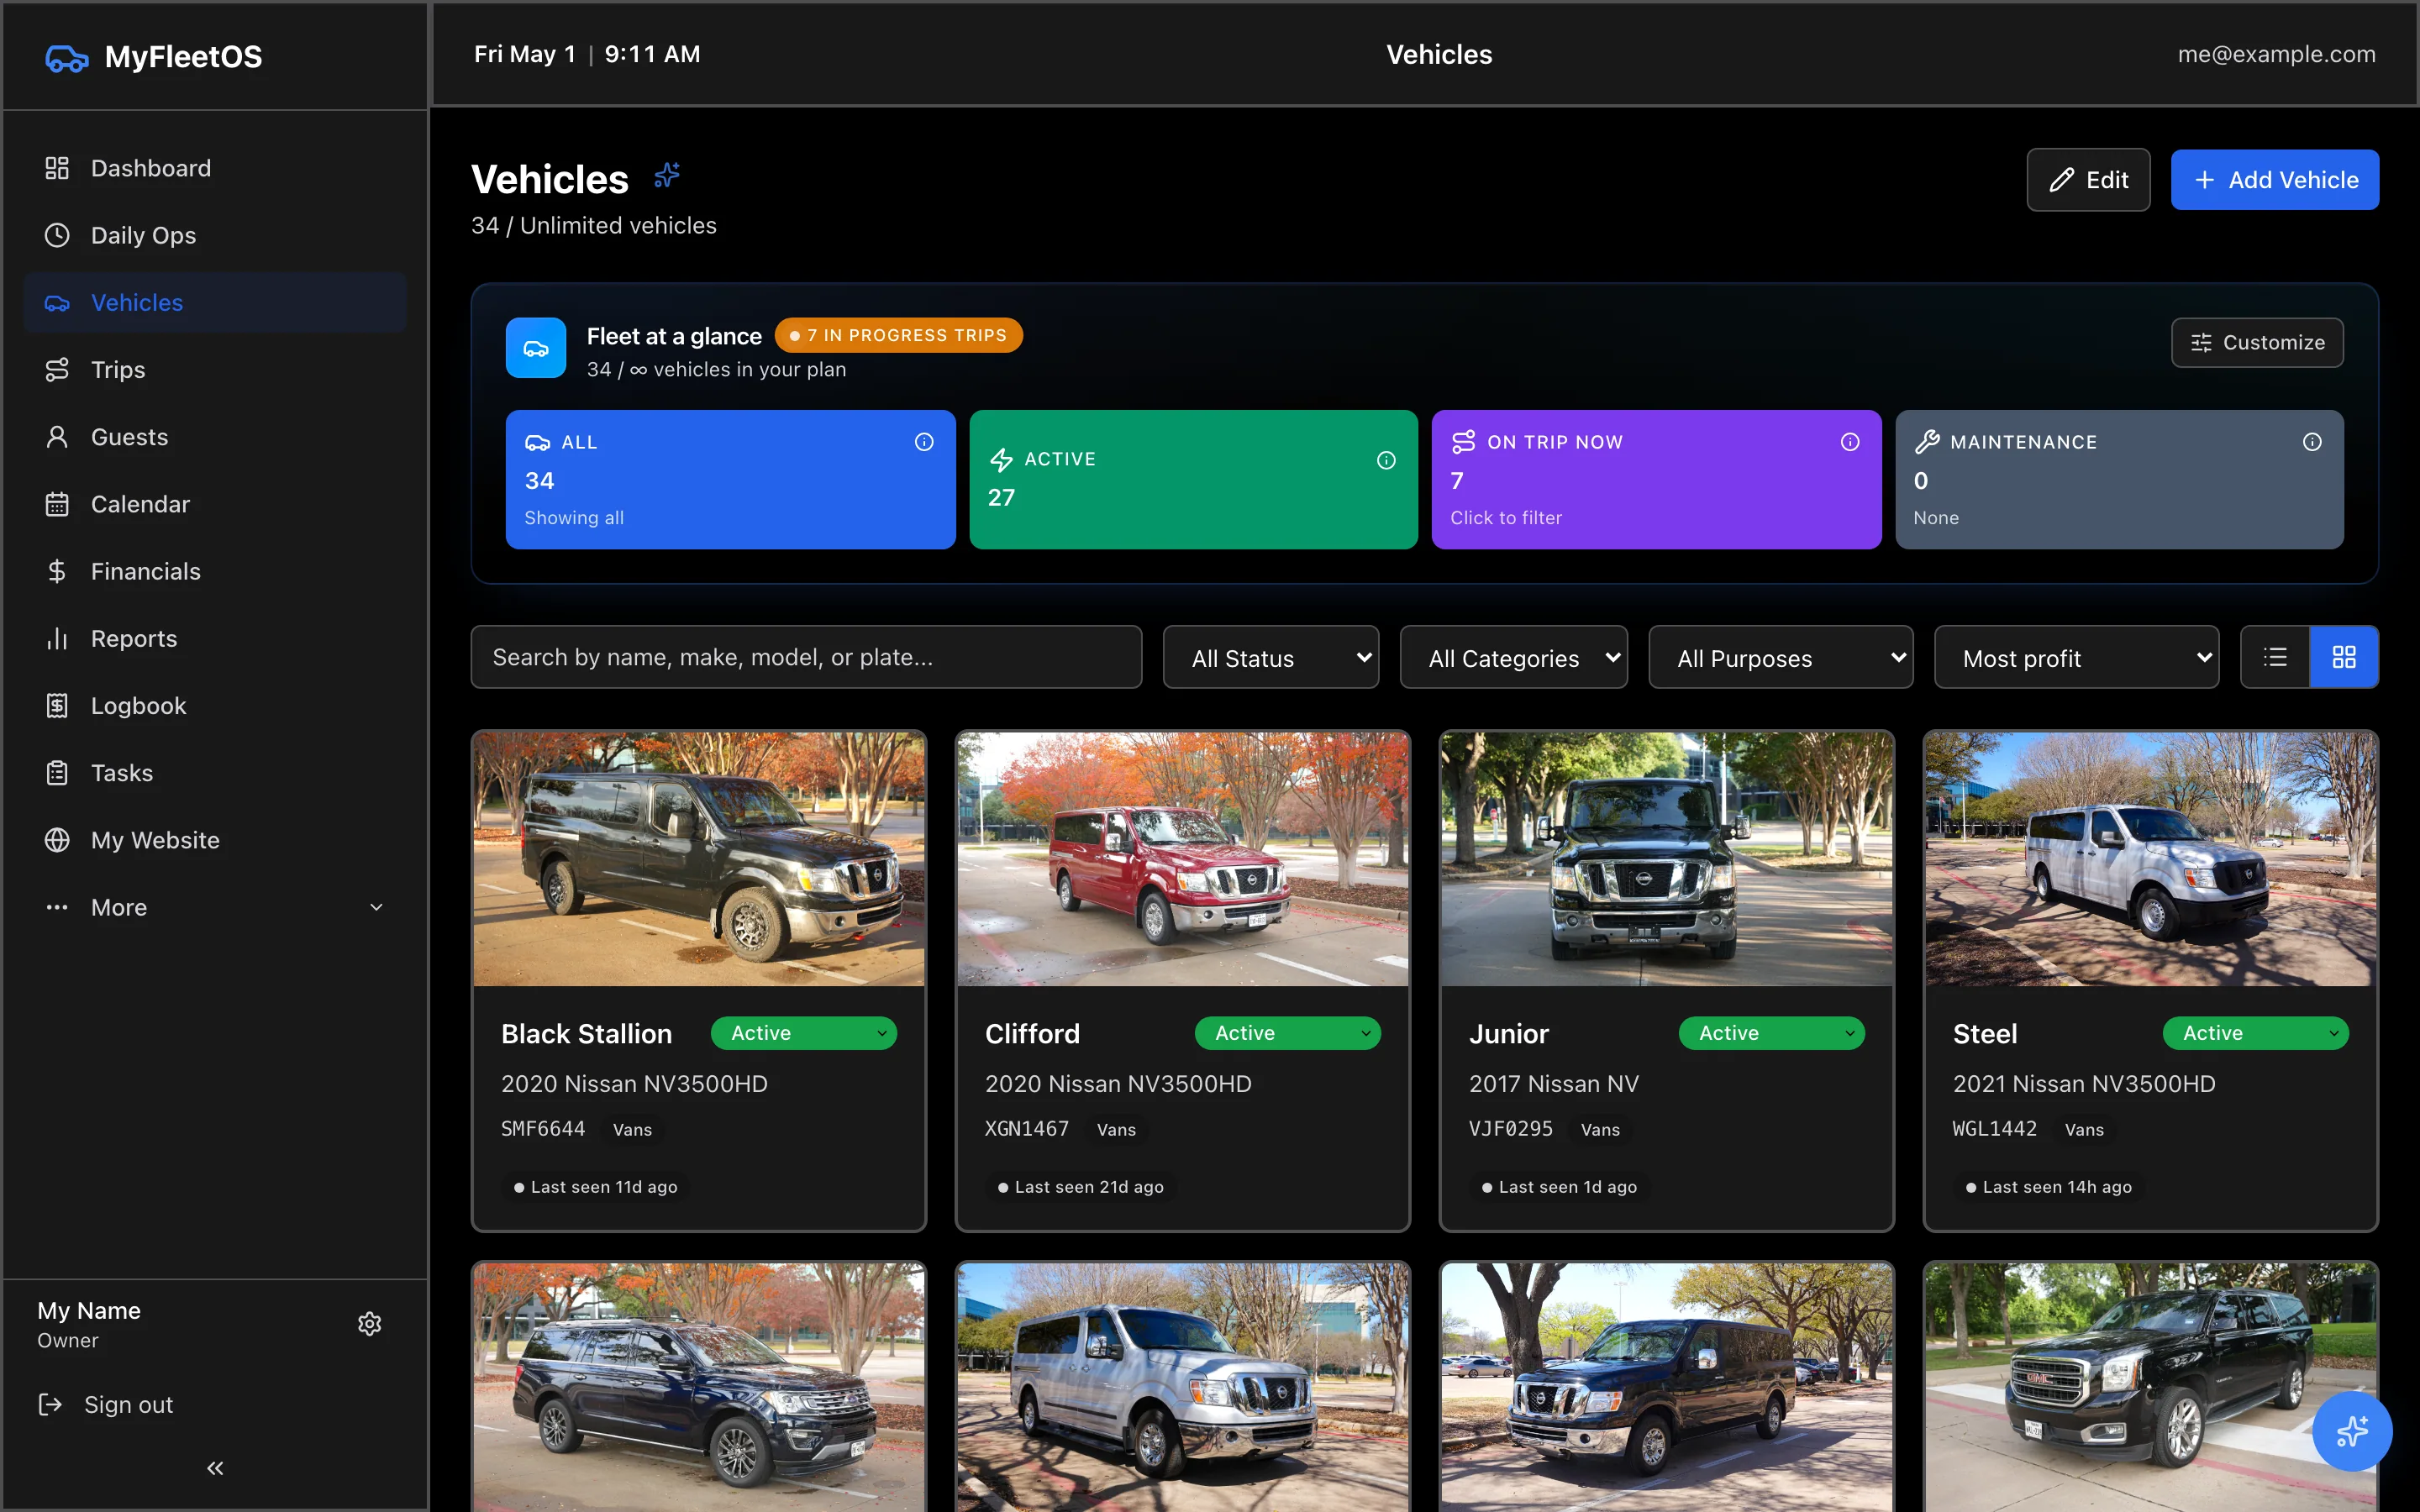The width and height of the screenshot is (2420, 1512).
Task: Open settings gear next to My Name
Action: 370,1324
